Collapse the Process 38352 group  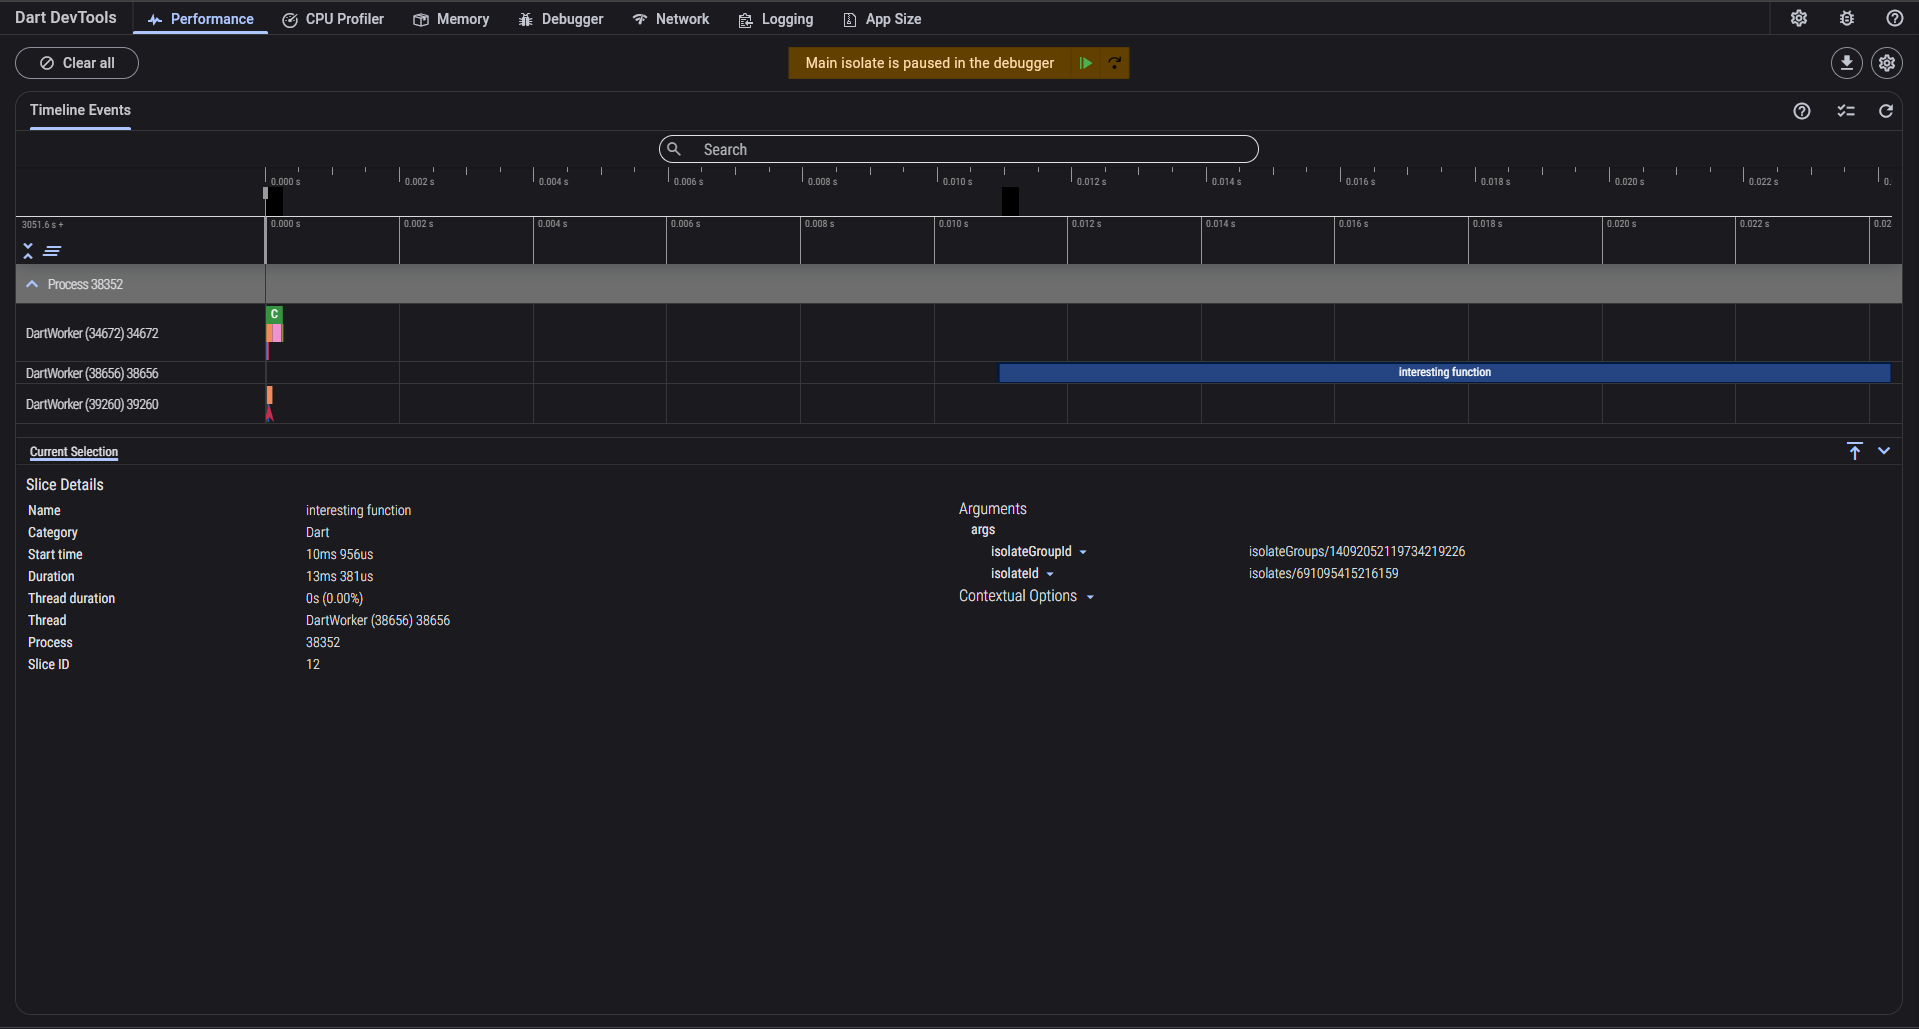tap(32, 284)
